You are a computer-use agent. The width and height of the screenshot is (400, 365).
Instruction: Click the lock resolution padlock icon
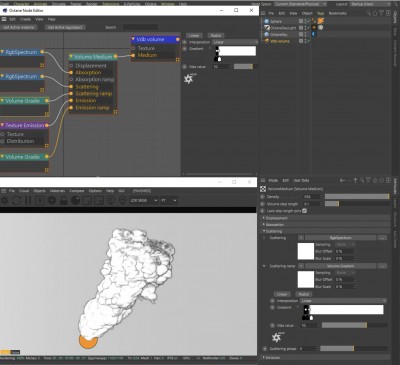click(64, 200)
